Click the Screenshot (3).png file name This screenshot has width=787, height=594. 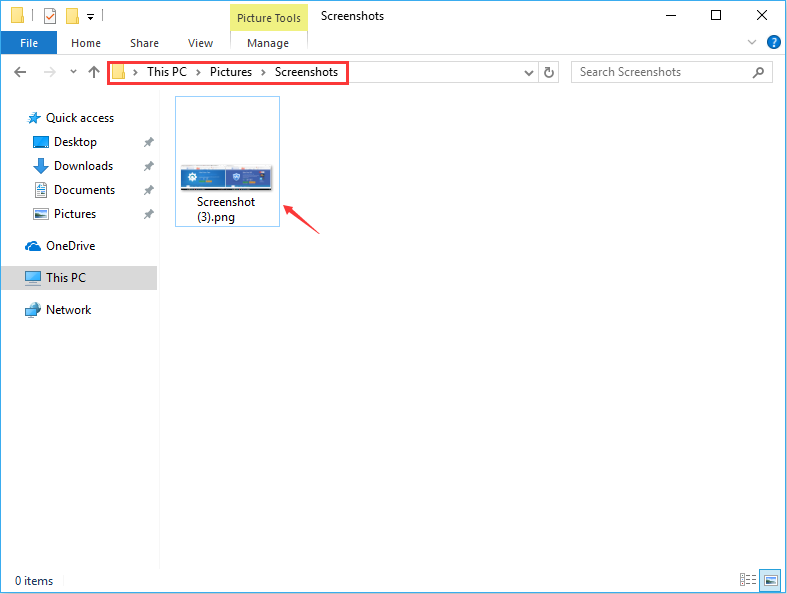(226, 209)
